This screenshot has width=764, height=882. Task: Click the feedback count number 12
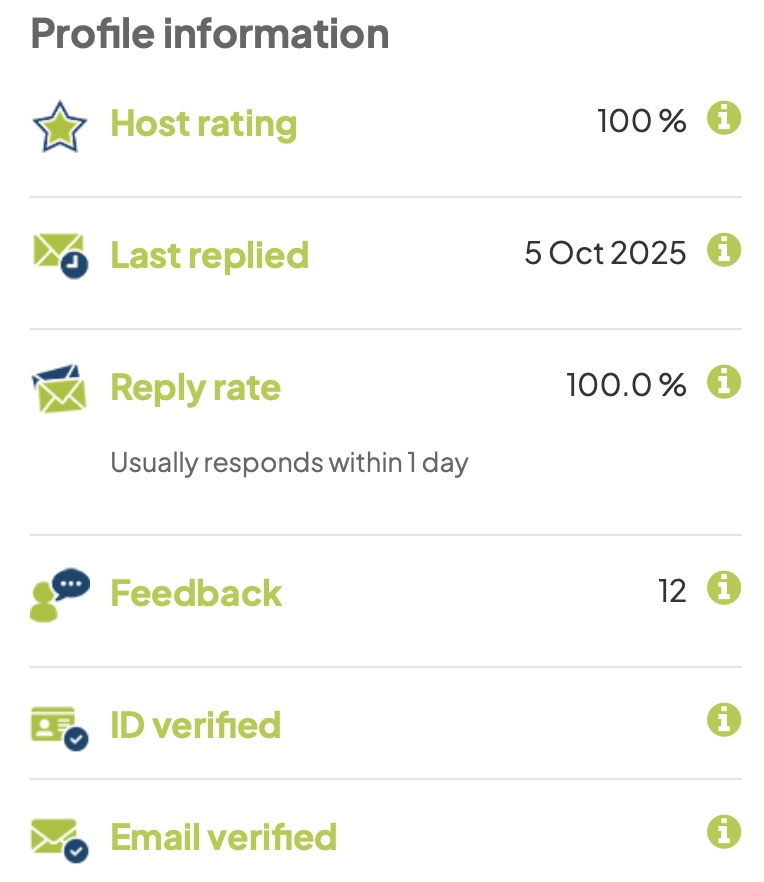click(672, 592)
